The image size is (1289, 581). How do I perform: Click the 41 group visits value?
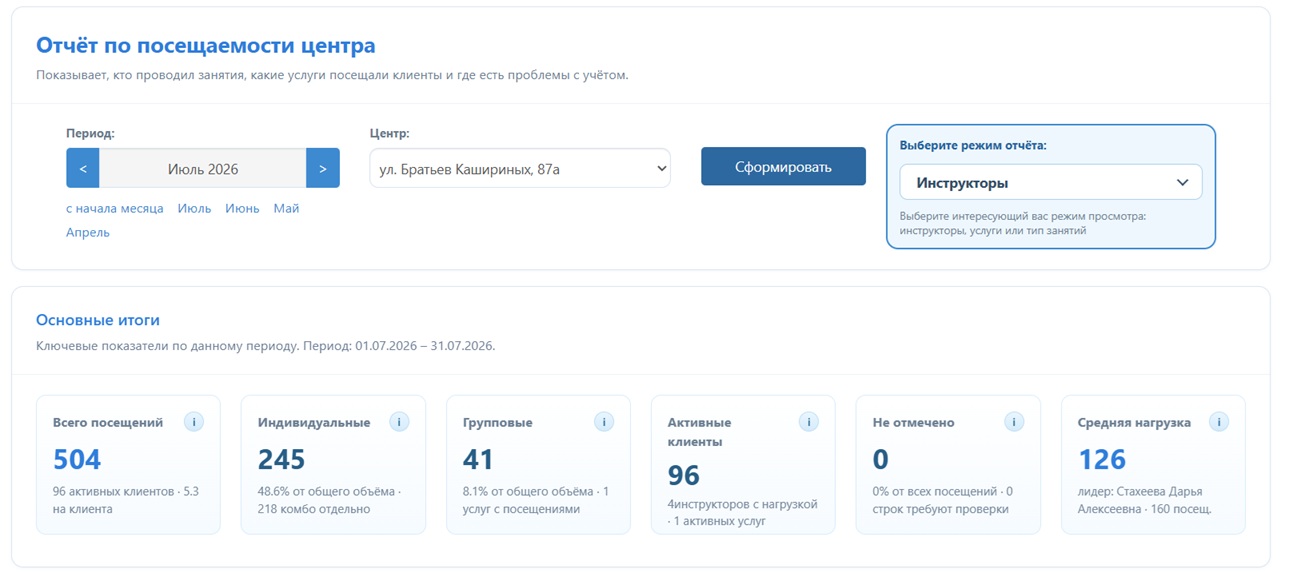coord(478,459)
